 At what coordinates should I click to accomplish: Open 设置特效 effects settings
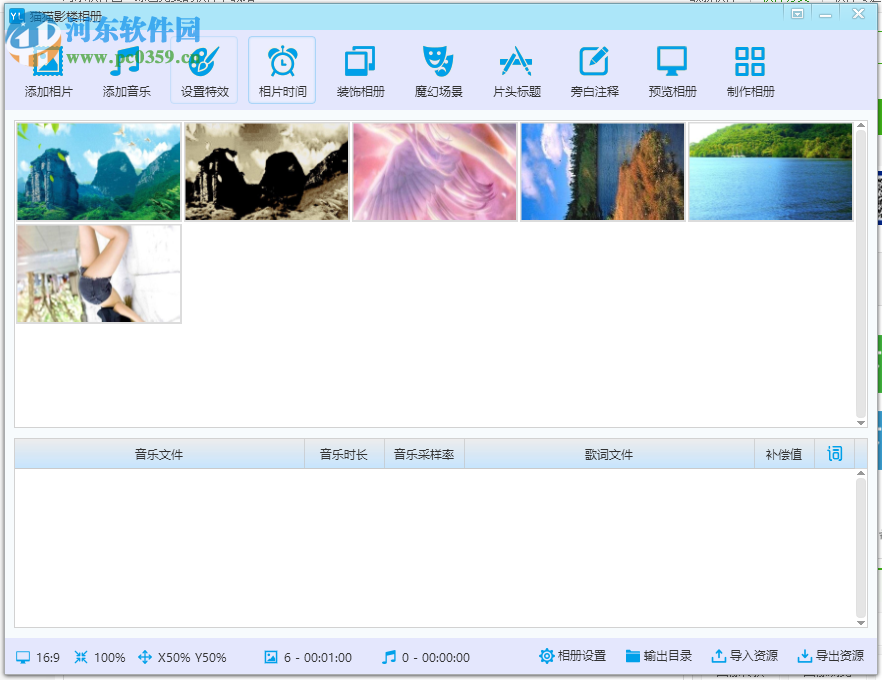click(204, 70)
